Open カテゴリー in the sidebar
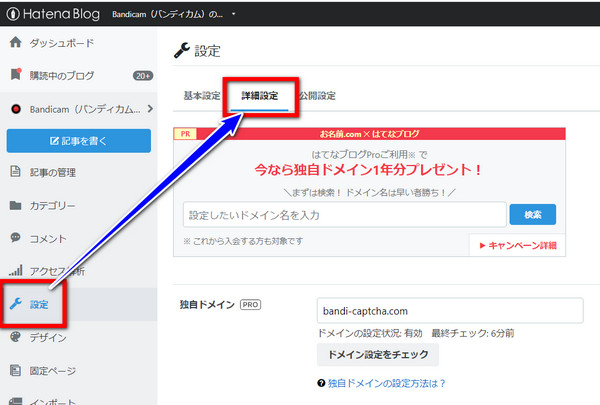 pos(52,206)
